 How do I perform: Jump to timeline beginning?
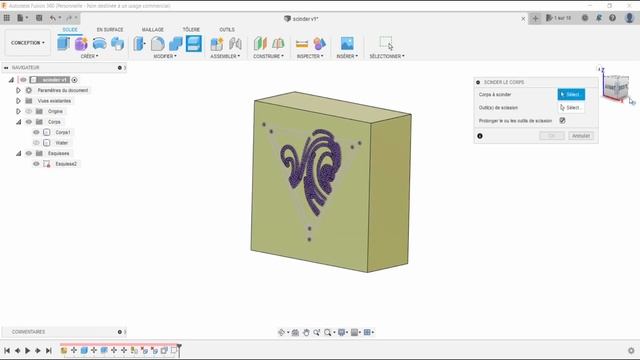coord(7,351)
